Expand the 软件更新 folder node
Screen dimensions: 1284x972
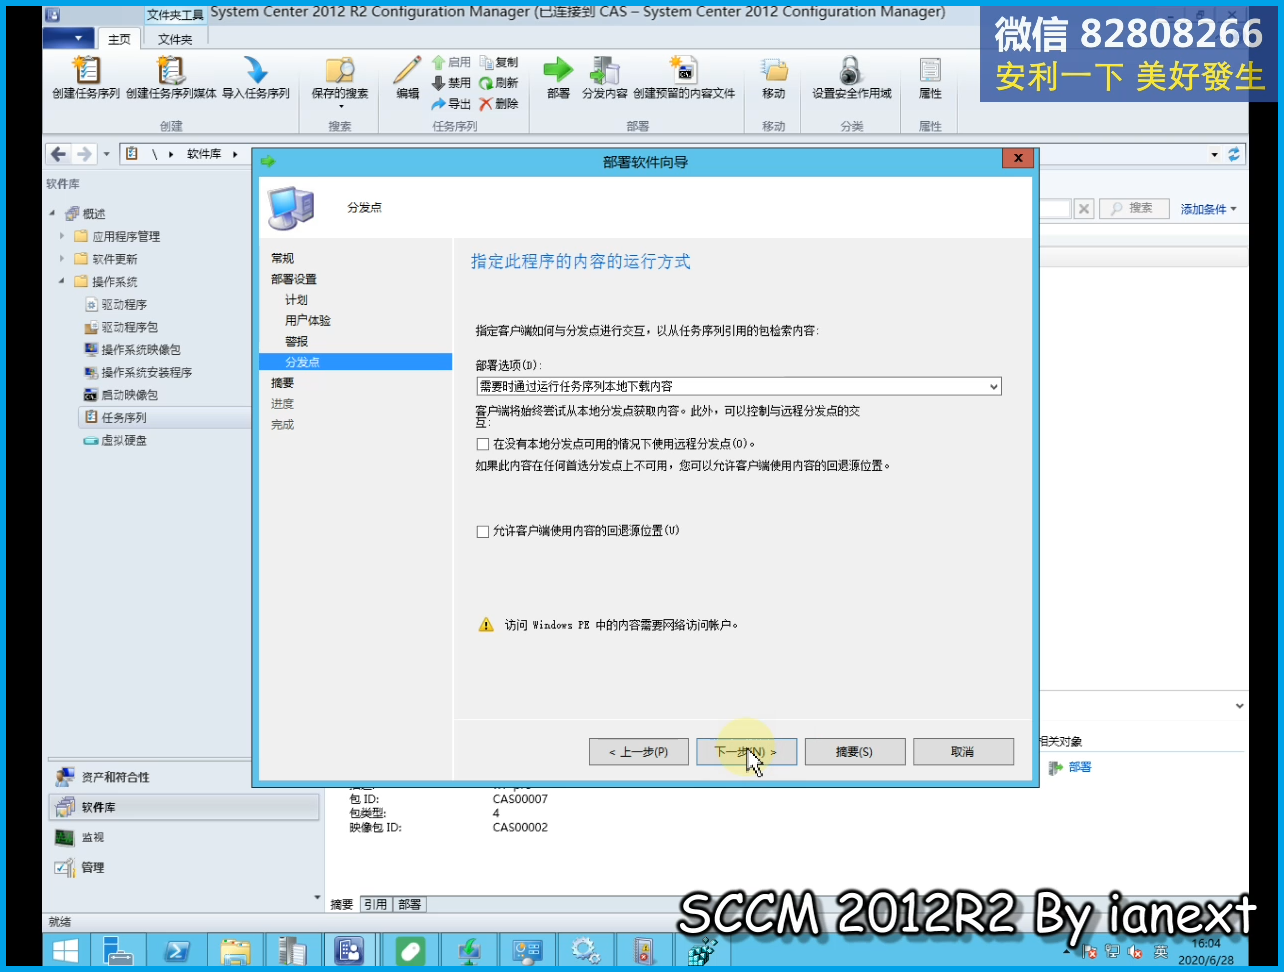pos(62,259)
